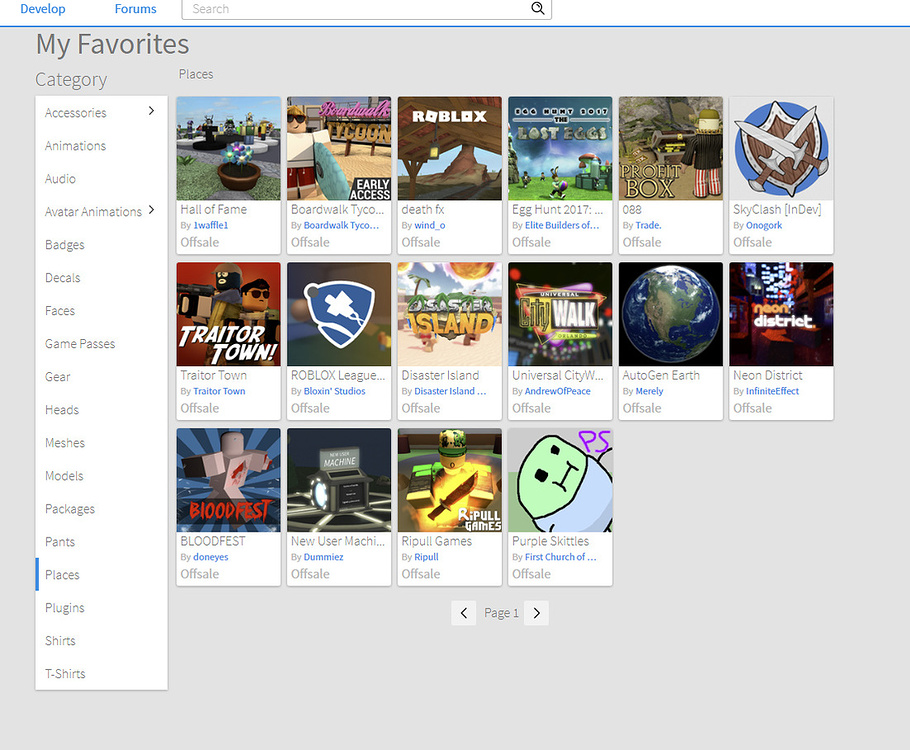Select the Game Passes category
This screenshot has height=750, width=910.
coord(102,344)
